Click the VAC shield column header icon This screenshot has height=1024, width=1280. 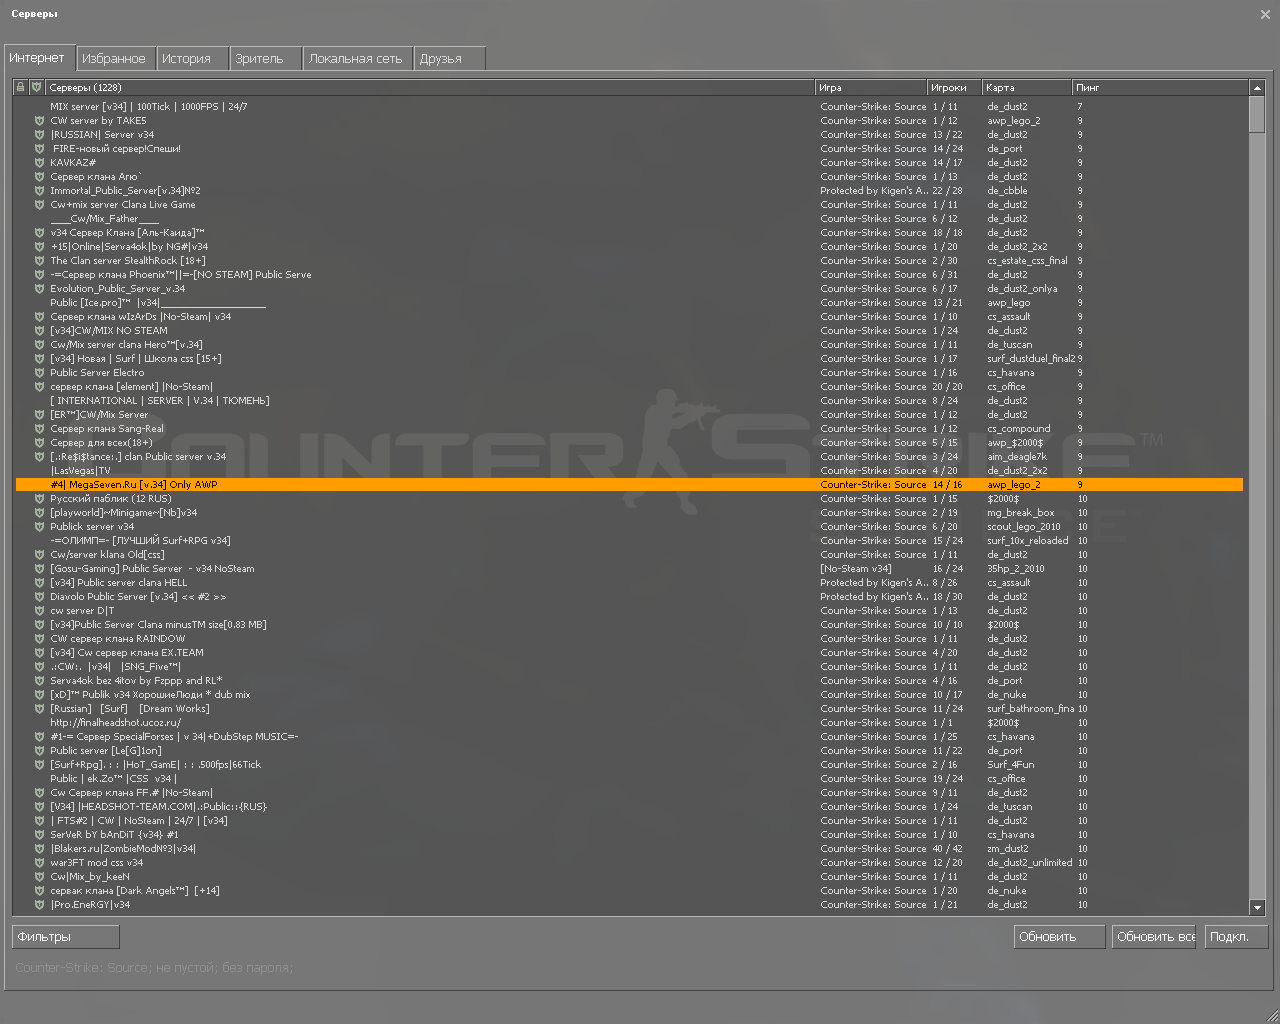pyautogui.click(x=36, y=88)
